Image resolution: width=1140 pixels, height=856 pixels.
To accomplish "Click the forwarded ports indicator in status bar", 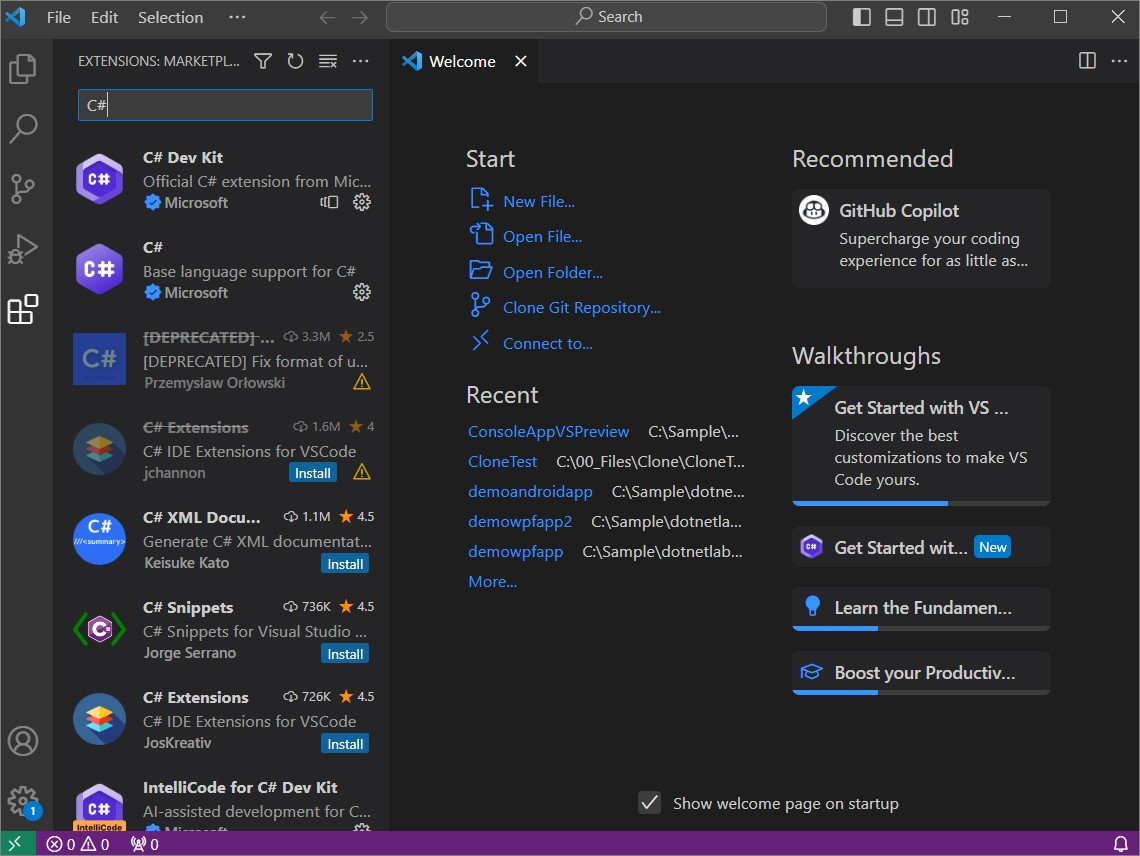I will coord(145,844).
